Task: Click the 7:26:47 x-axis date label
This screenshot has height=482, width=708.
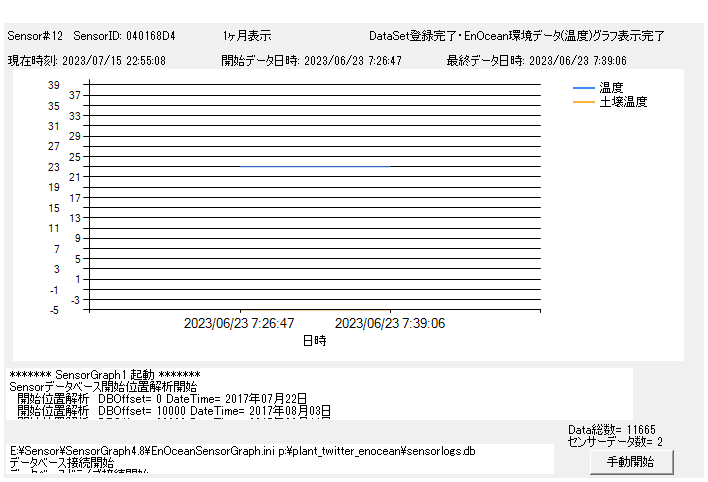Action: pyautogui.click(x=239, y=324)
